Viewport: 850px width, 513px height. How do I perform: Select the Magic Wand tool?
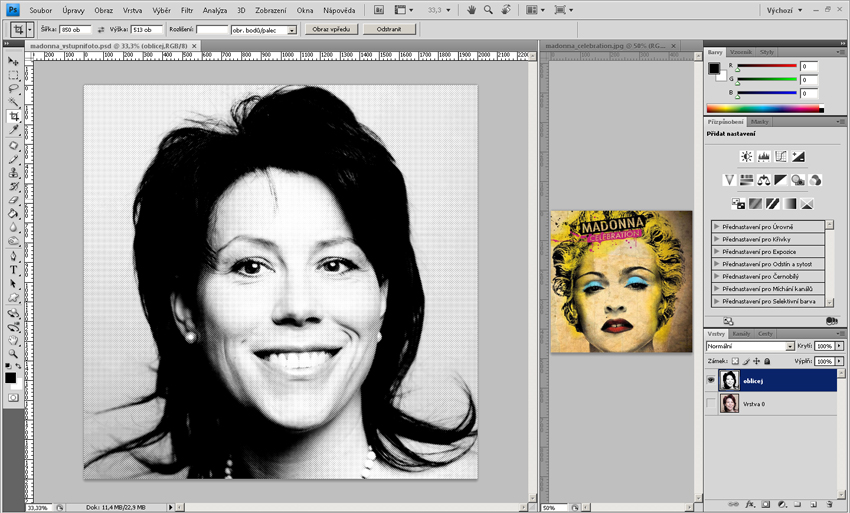coord(14,103)
